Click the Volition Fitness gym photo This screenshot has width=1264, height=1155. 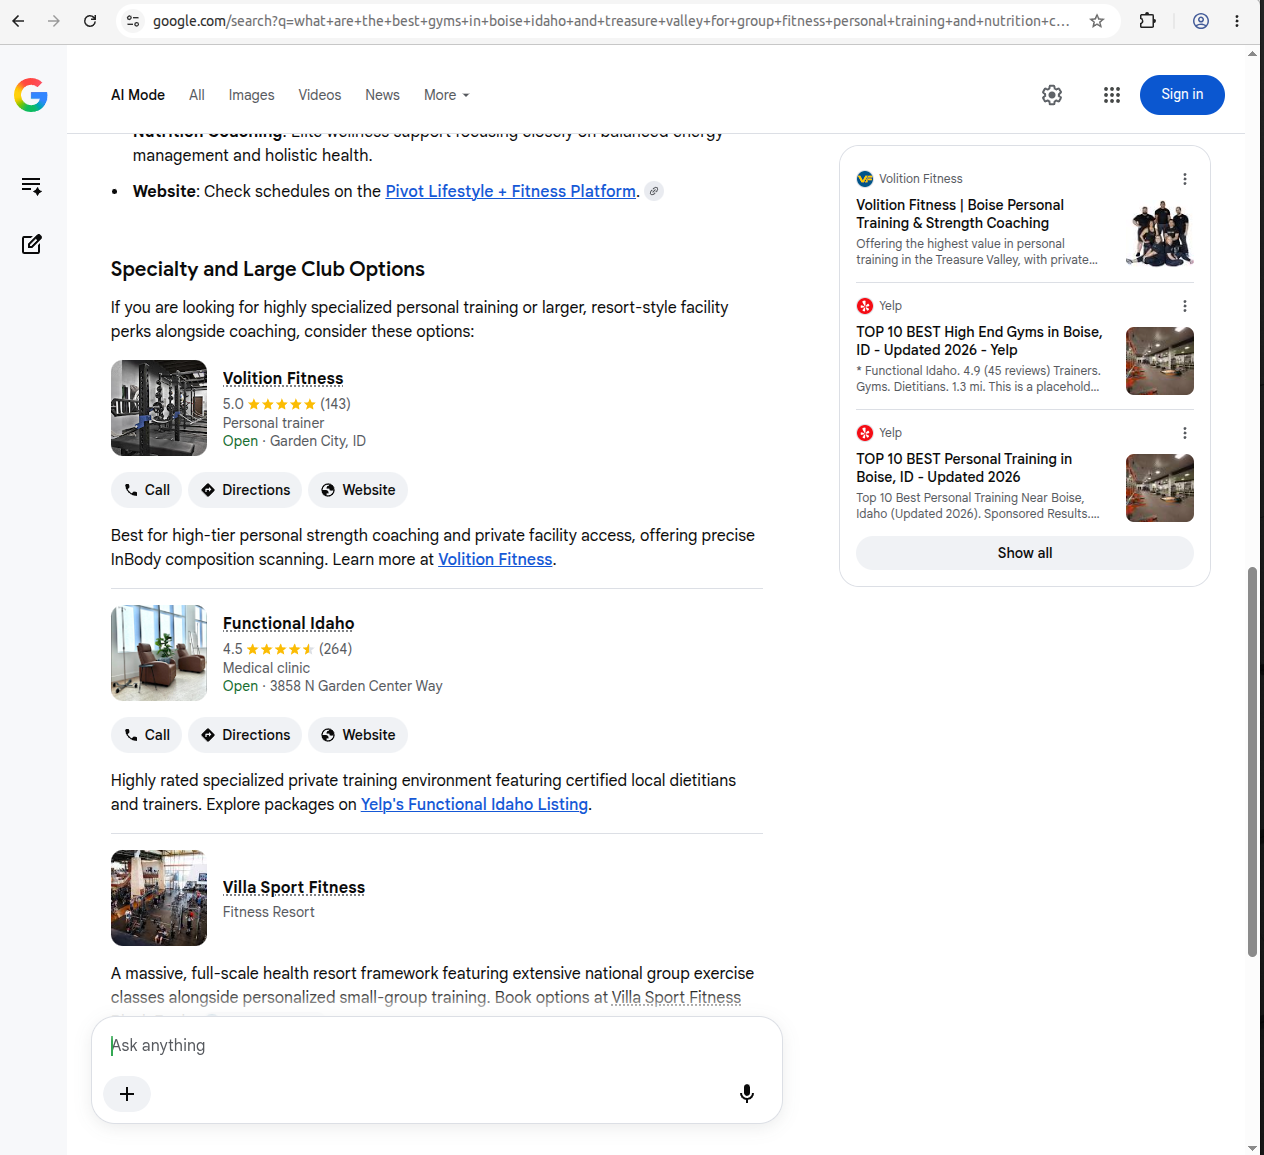coord(159,408)
